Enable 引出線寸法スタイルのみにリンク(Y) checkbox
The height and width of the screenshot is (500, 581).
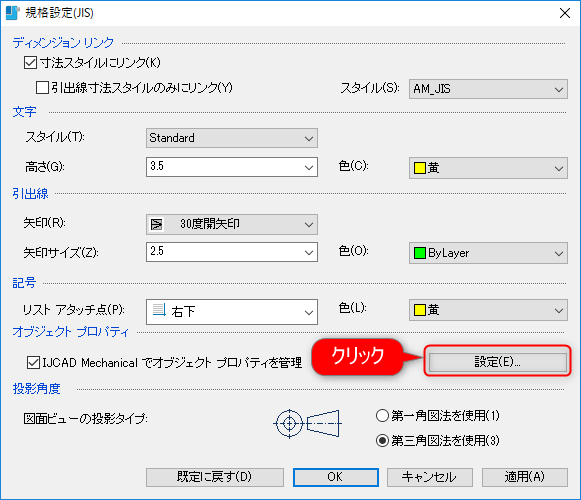coord(42,88)
